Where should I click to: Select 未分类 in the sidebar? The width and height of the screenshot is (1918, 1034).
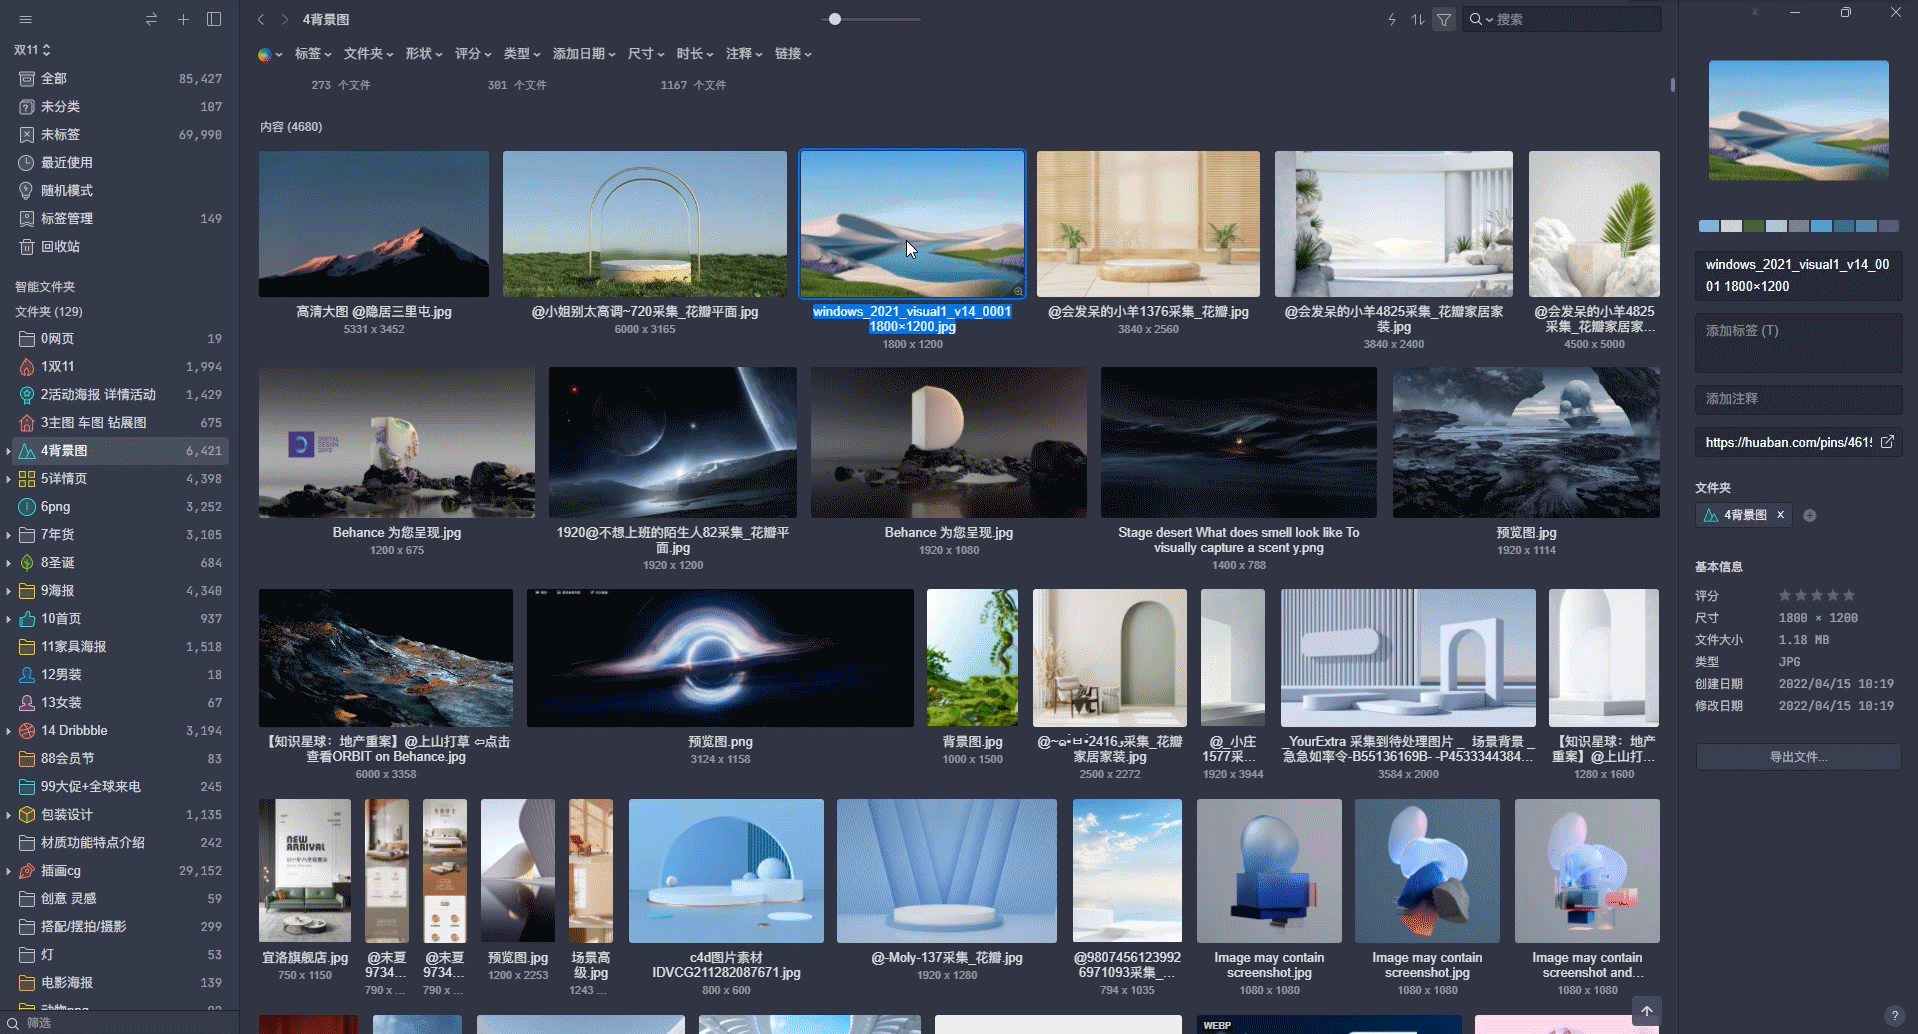click(x=120, y=106)
